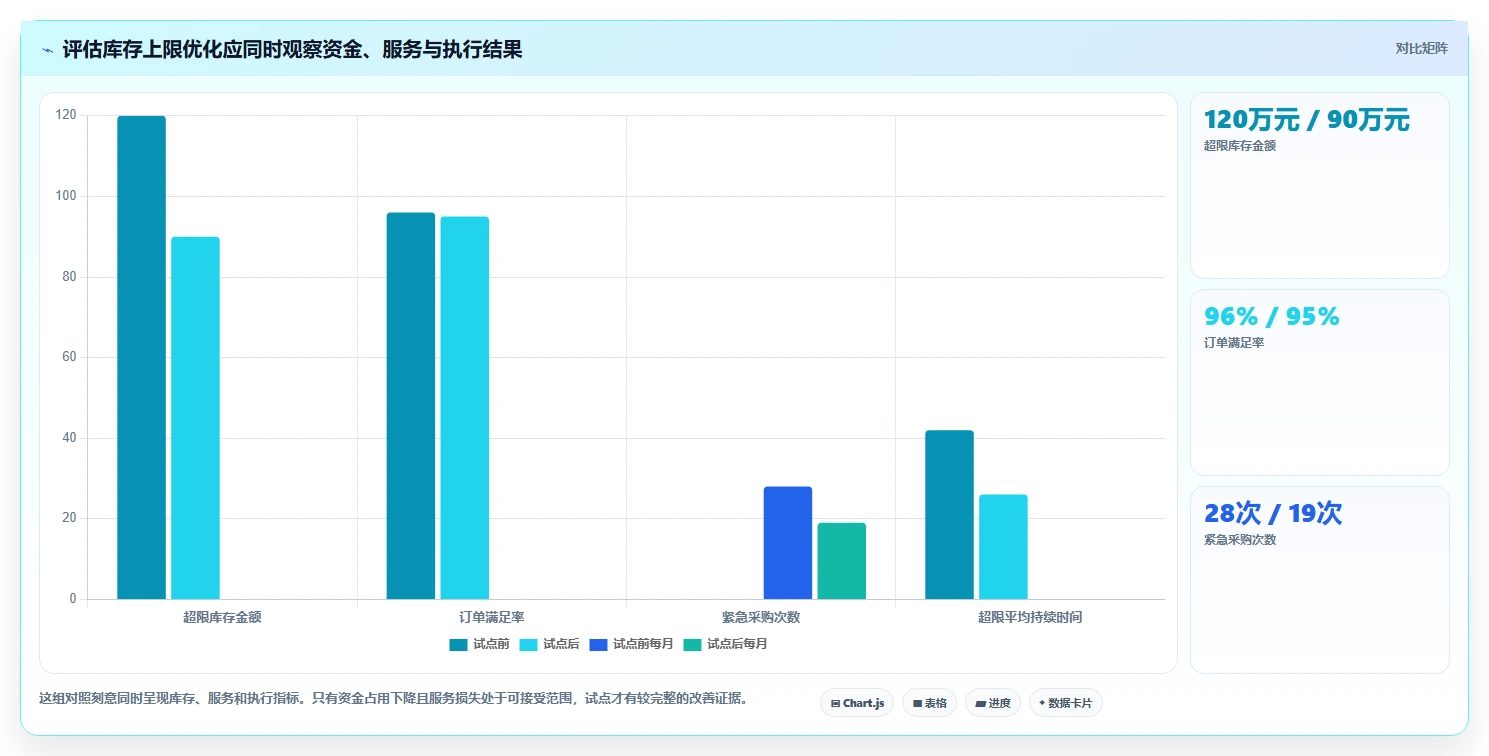Click the 试点前 bar for 订单满足率
Image resolution: width=1489 pixels, height=756 pixels.
(411, 406)
